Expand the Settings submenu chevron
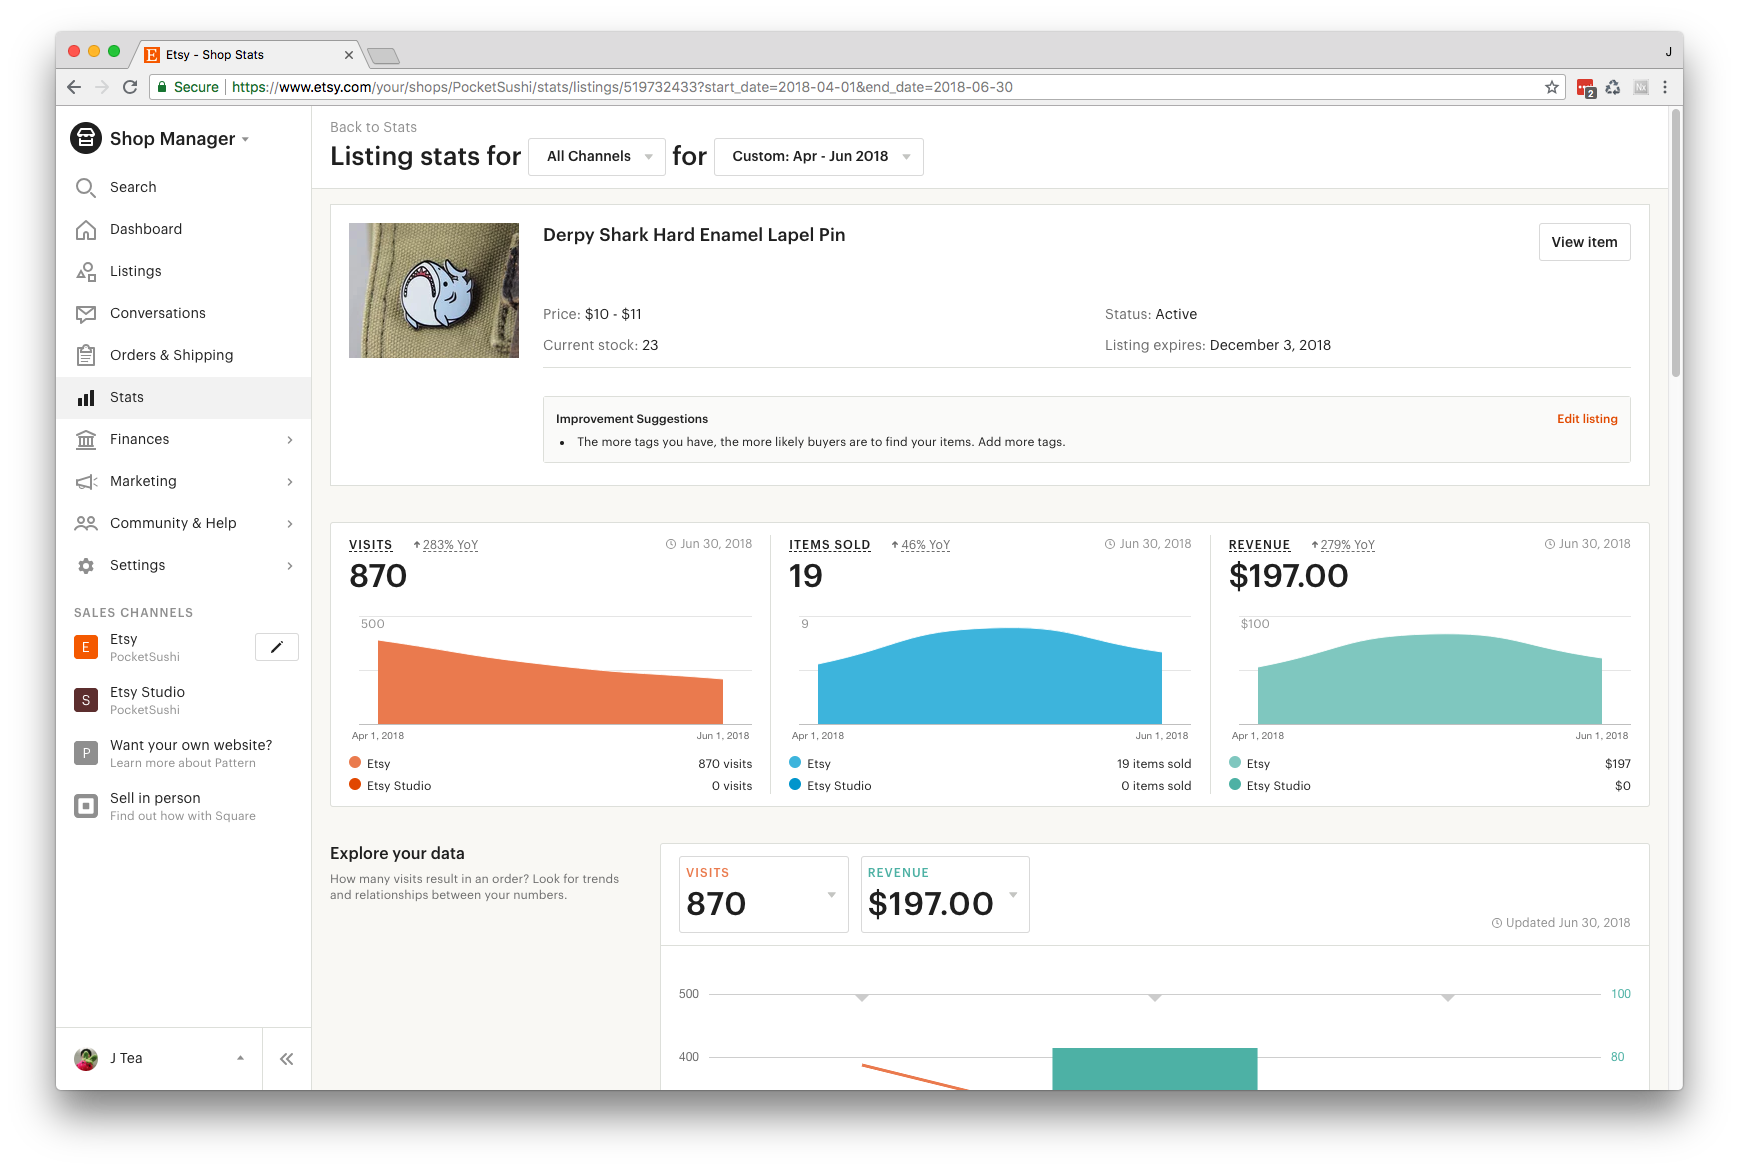This screenshot has width=1739, height=1170. click(x=290, y=566)
